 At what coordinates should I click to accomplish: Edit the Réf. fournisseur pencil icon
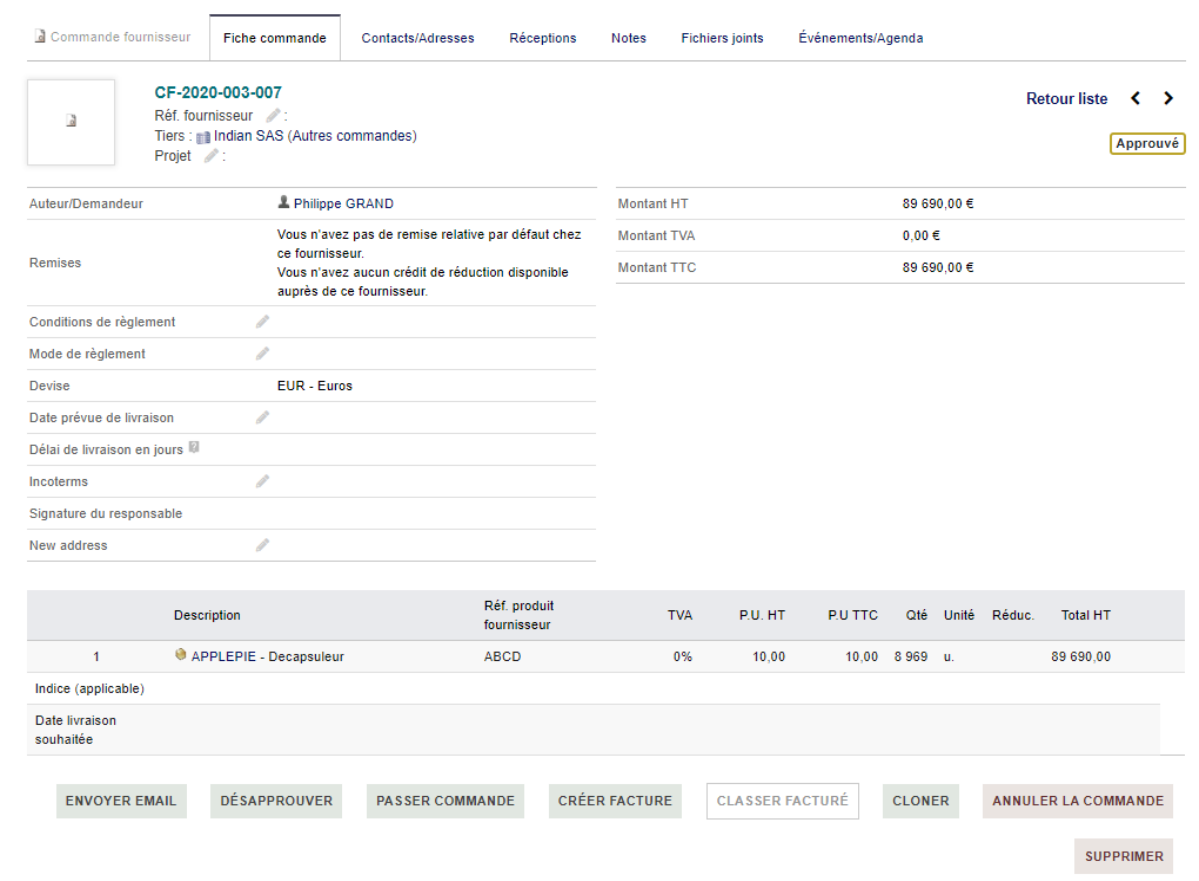273,115
